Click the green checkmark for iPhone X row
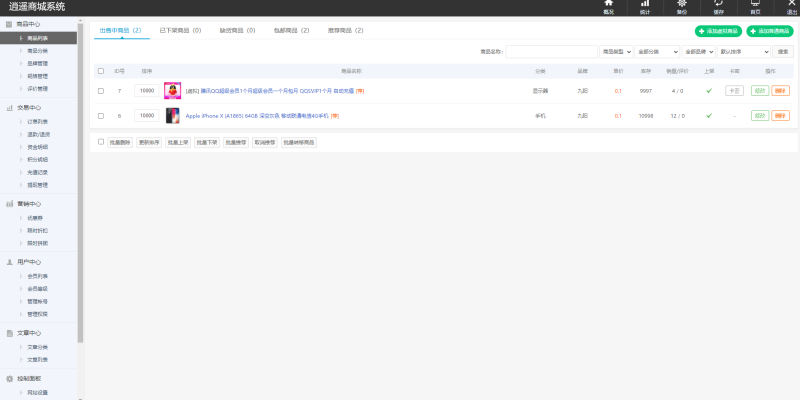Screen dimensions: 800x400 pyautogui.click(x=709, y=116)
